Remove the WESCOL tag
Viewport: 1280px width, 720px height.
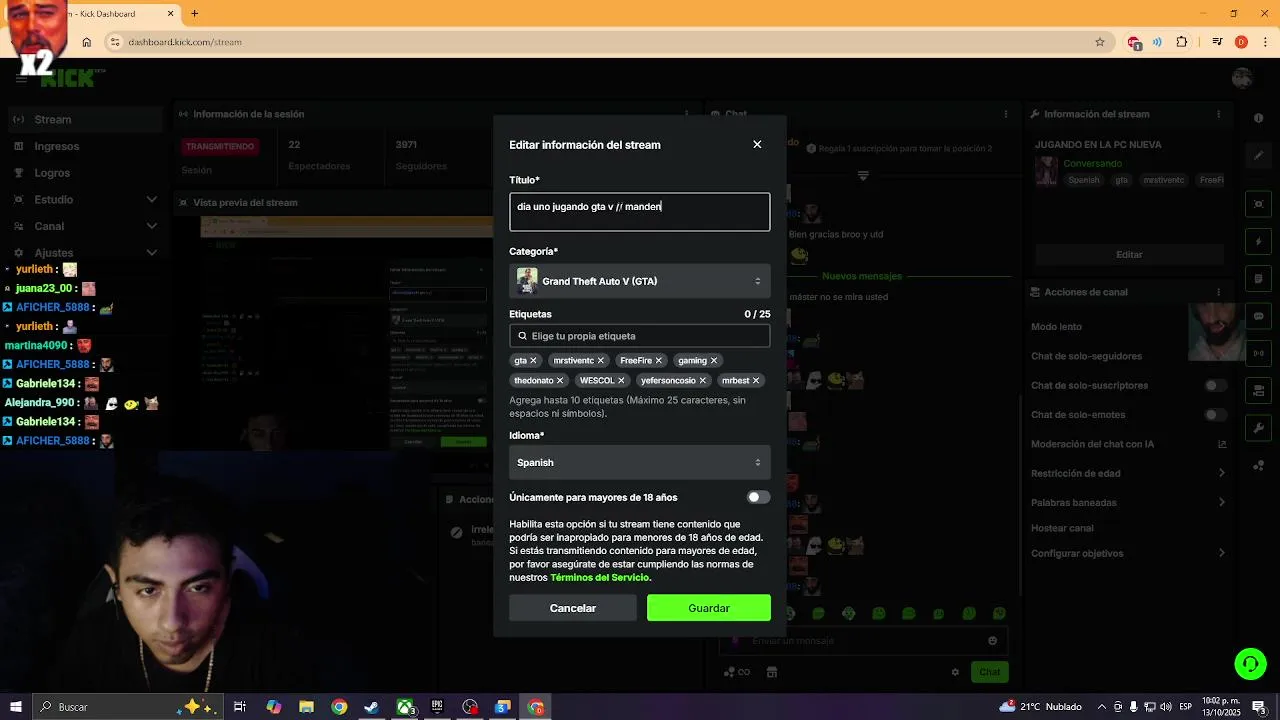(x=621, y=381)
